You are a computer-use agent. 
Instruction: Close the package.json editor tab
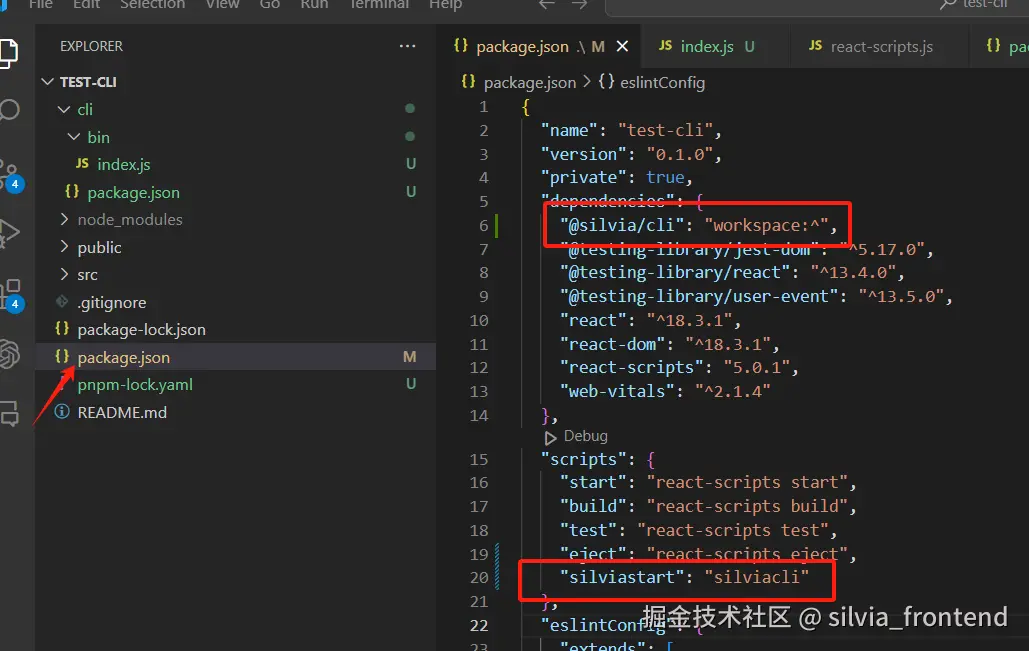622,47
